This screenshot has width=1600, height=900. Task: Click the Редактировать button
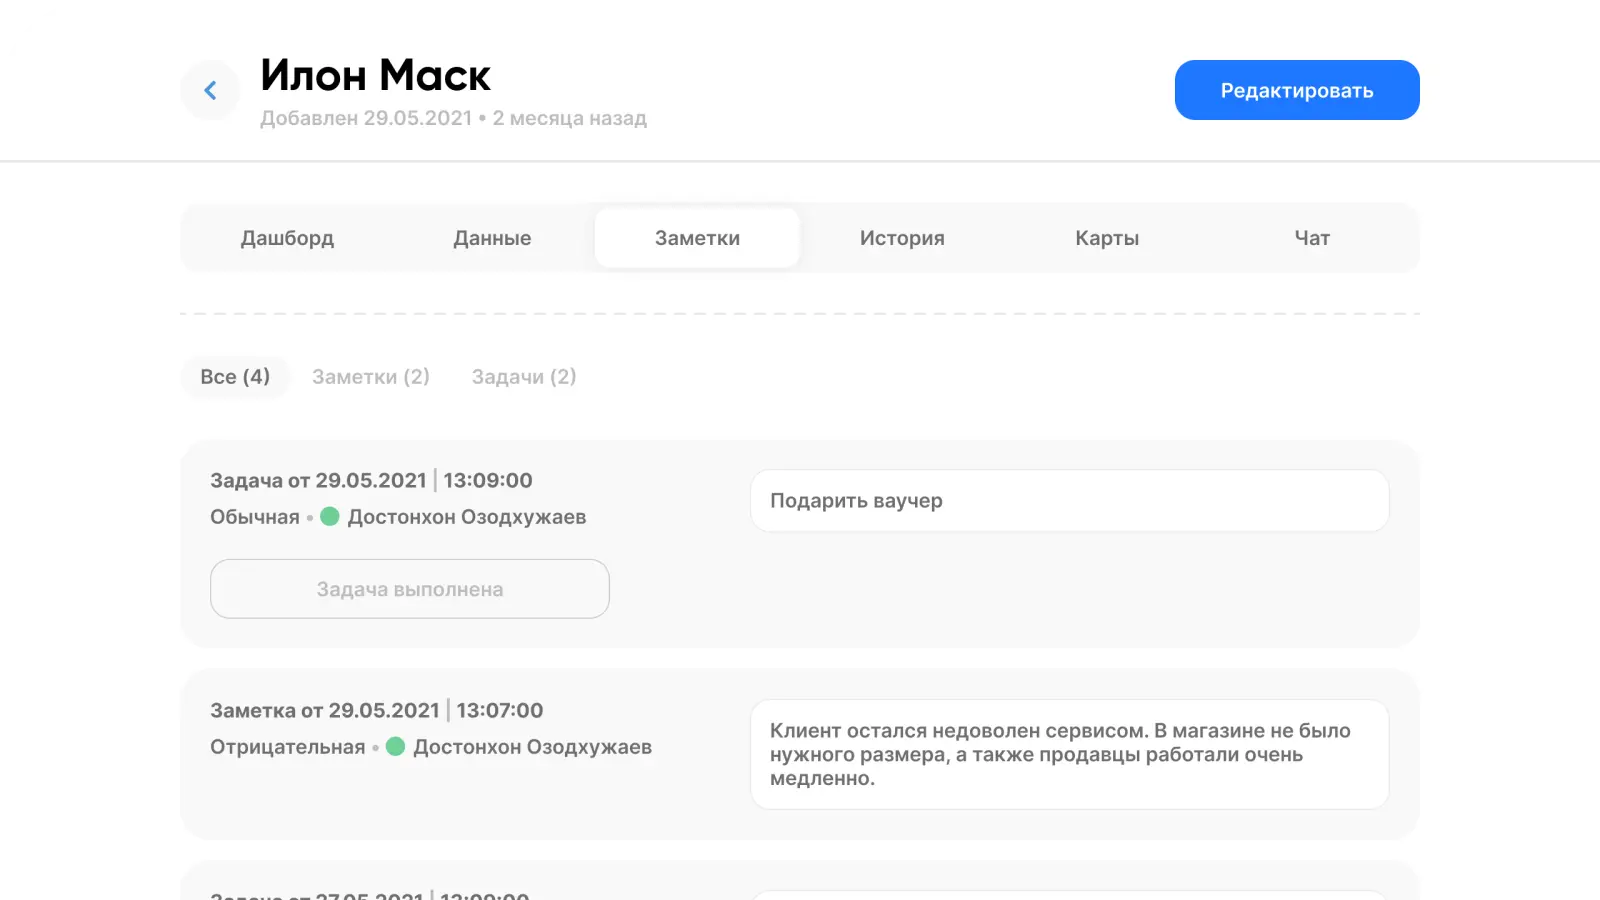click(1297, 90)
